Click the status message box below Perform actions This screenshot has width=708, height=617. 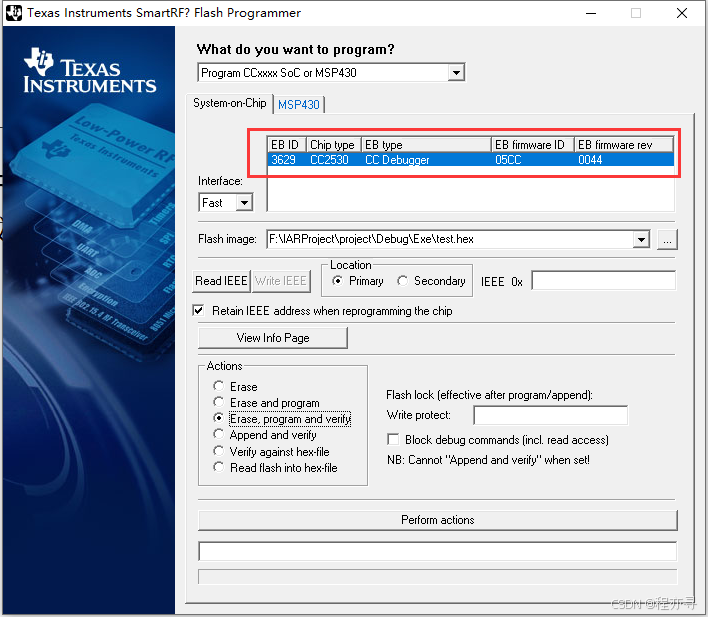pos(438,552)
